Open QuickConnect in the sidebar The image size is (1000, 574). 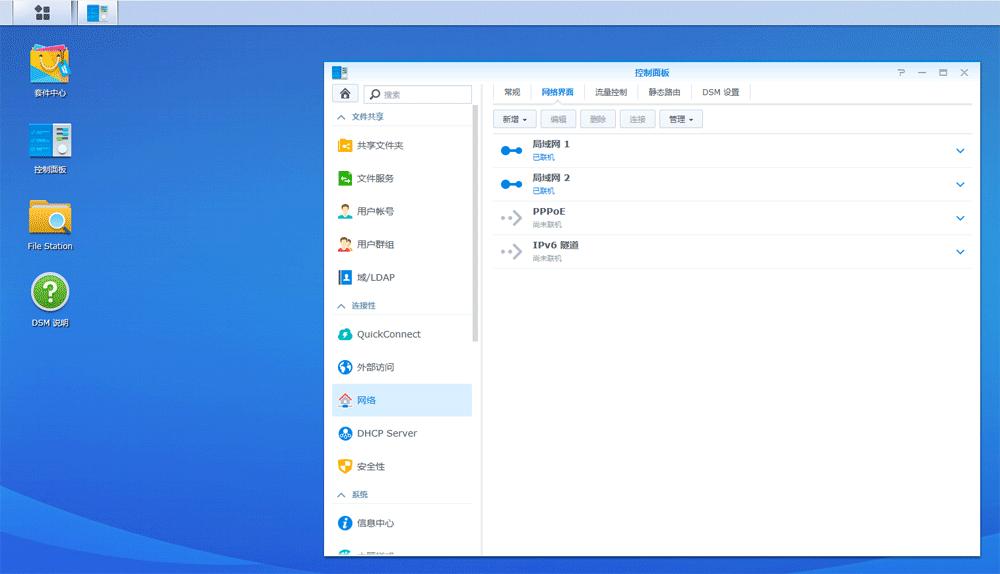388,335
